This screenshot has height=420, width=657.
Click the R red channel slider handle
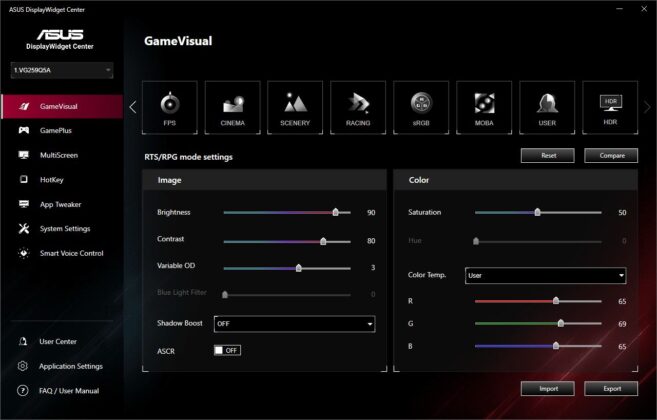point(556,301)
